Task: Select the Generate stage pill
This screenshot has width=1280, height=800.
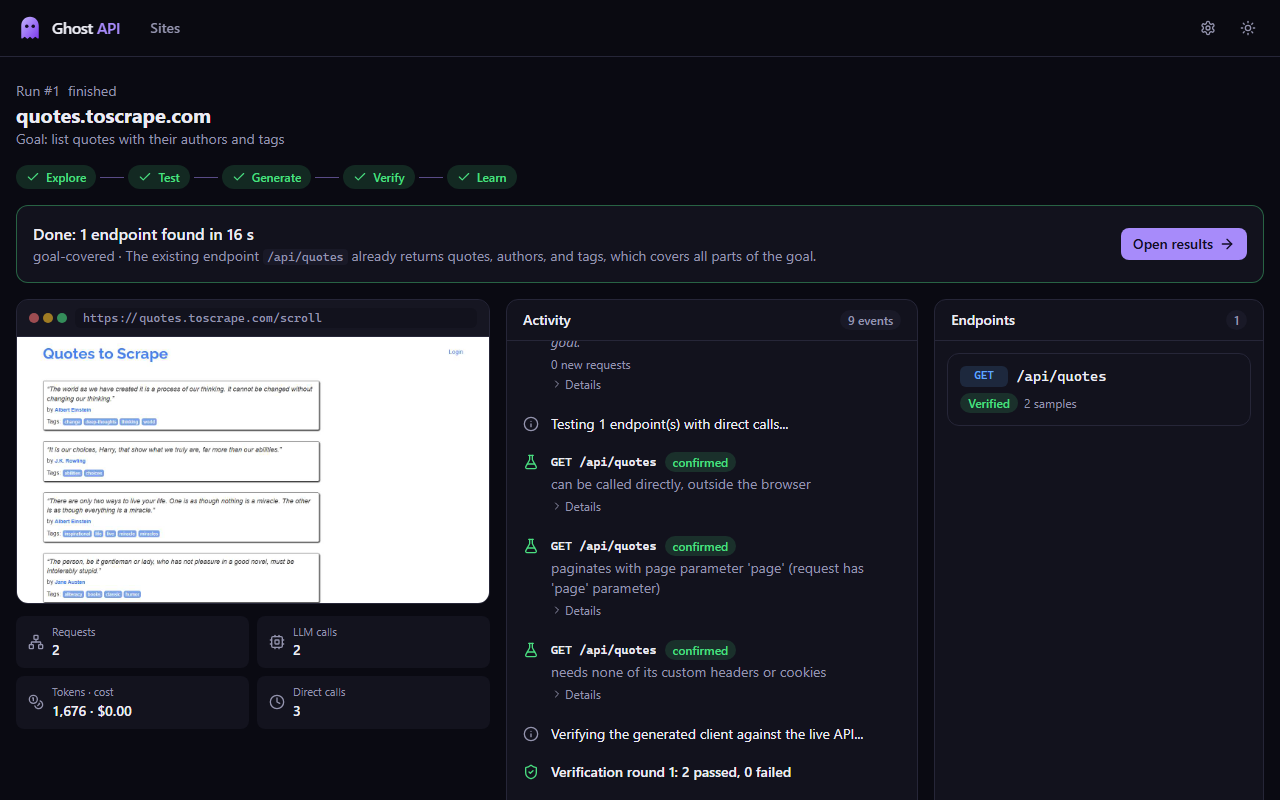Action: pos(266,177)
